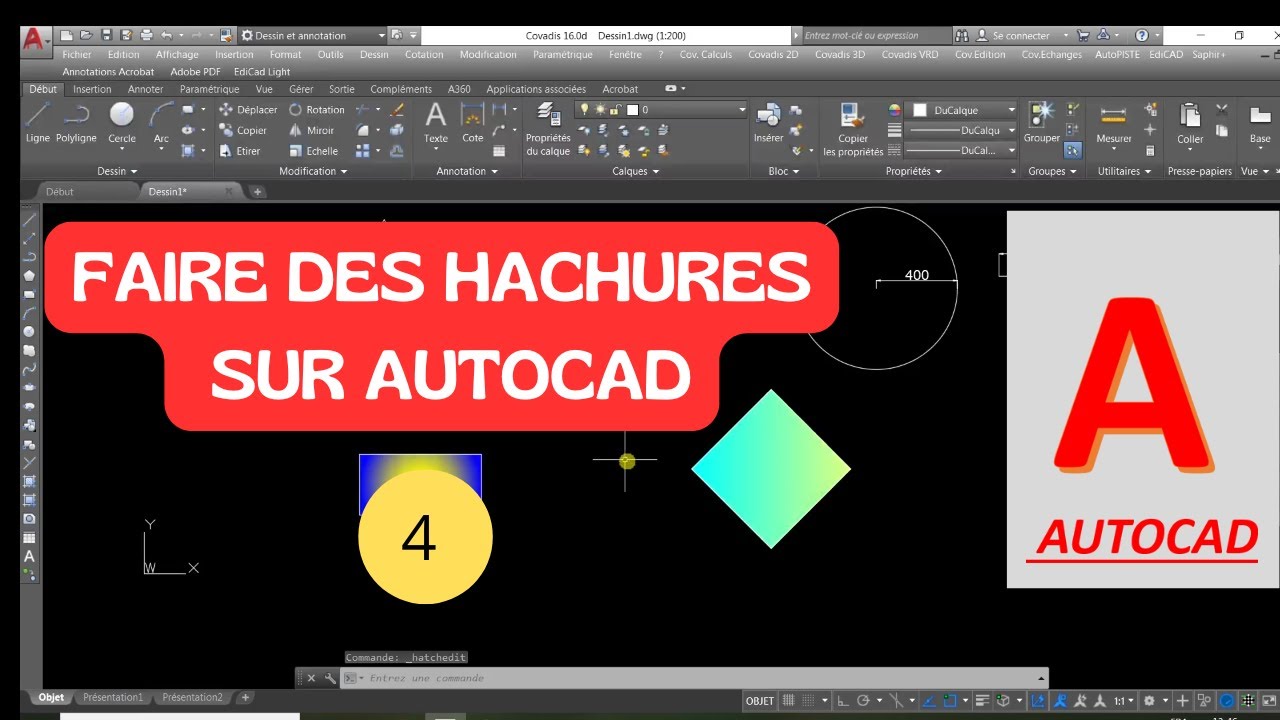
Task: Expand the Dessin panel
Action: pos(117,171)
